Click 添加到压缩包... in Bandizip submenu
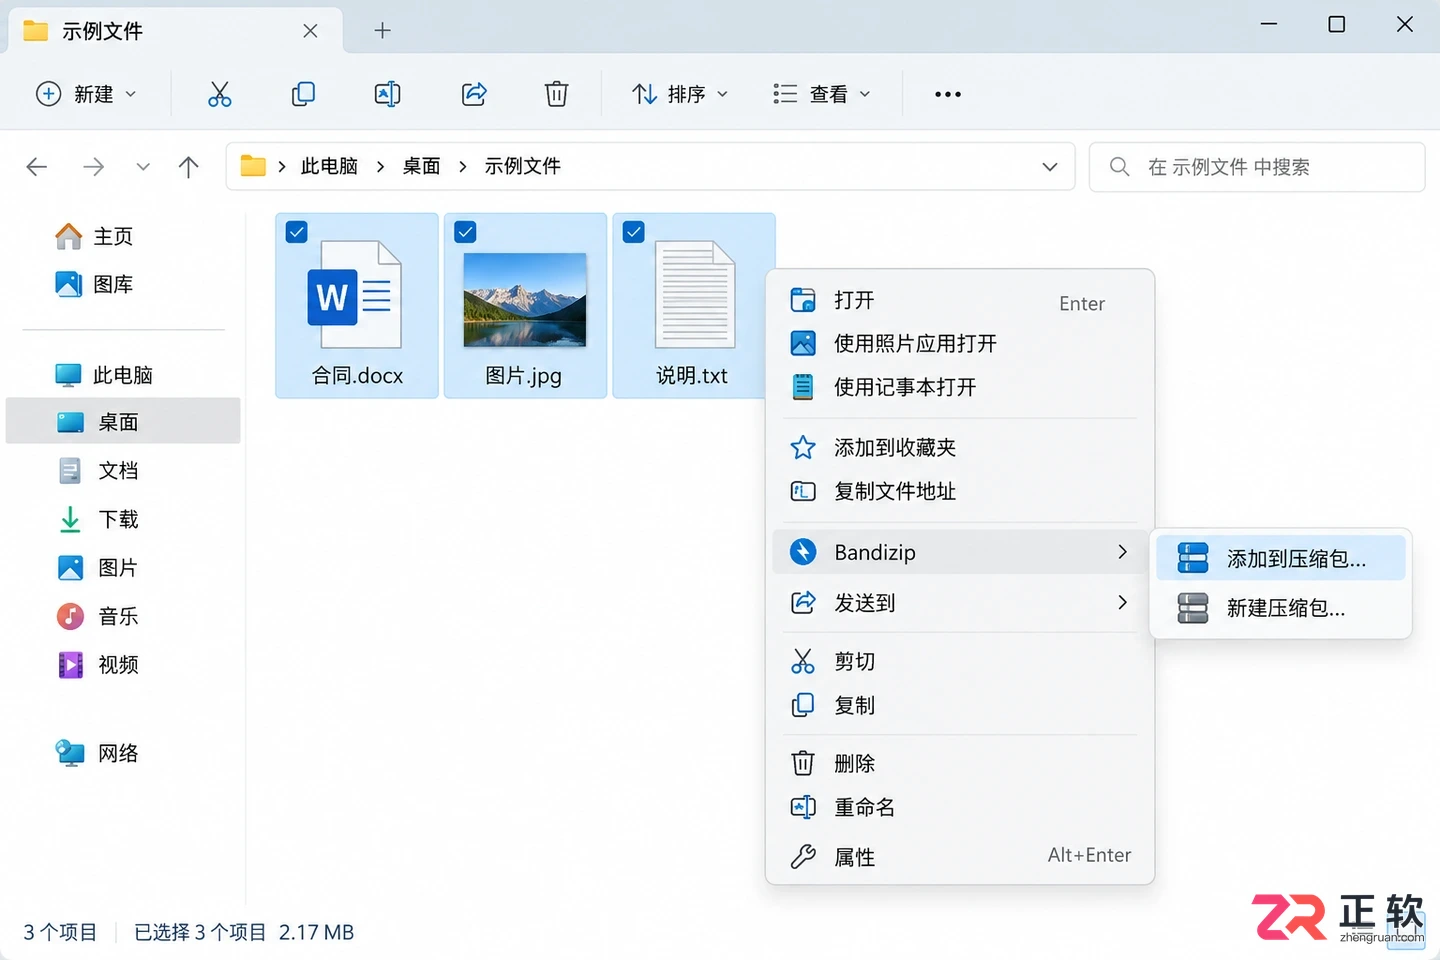Viewport: 1440px width, 960px height. tap(1280, 559)
